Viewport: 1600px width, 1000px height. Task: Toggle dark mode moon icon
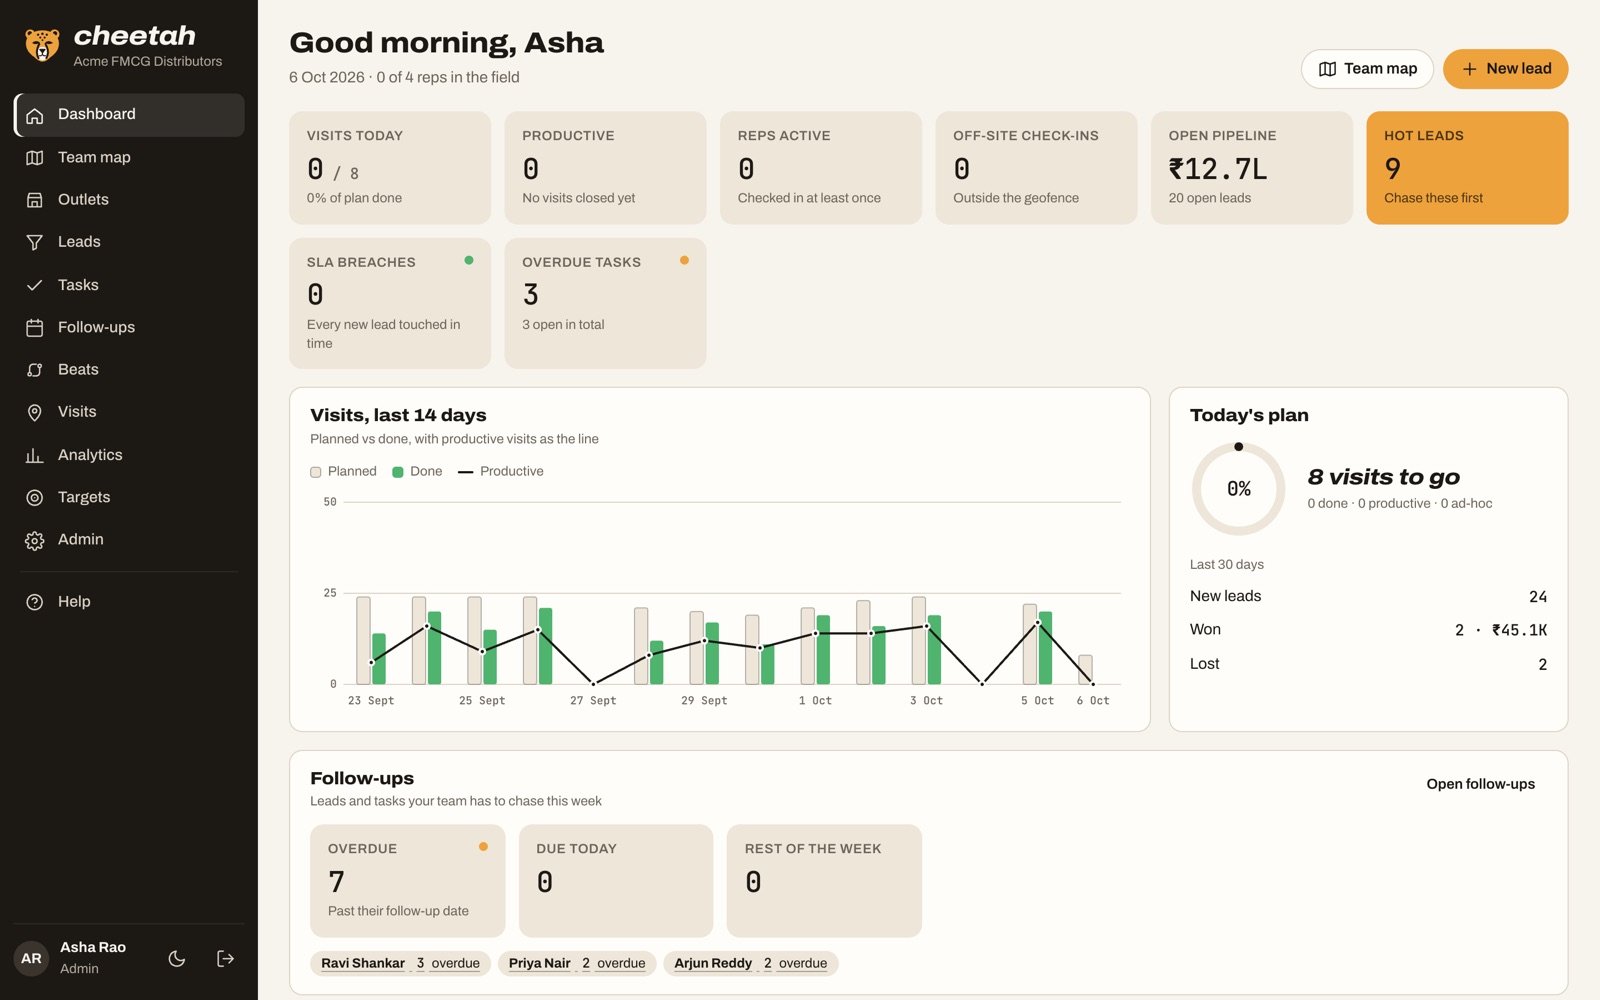tap(177, 958)
